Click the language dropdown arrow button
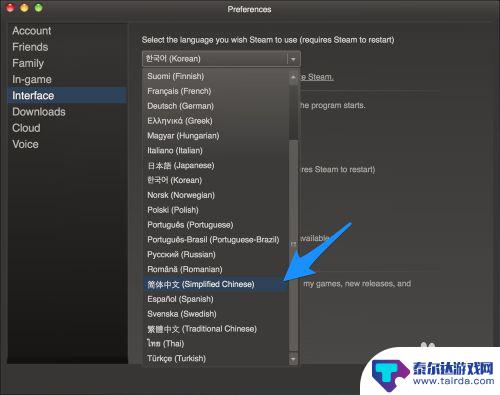The image size is (500, 395). pyautogui.click(x=293, y=59)
